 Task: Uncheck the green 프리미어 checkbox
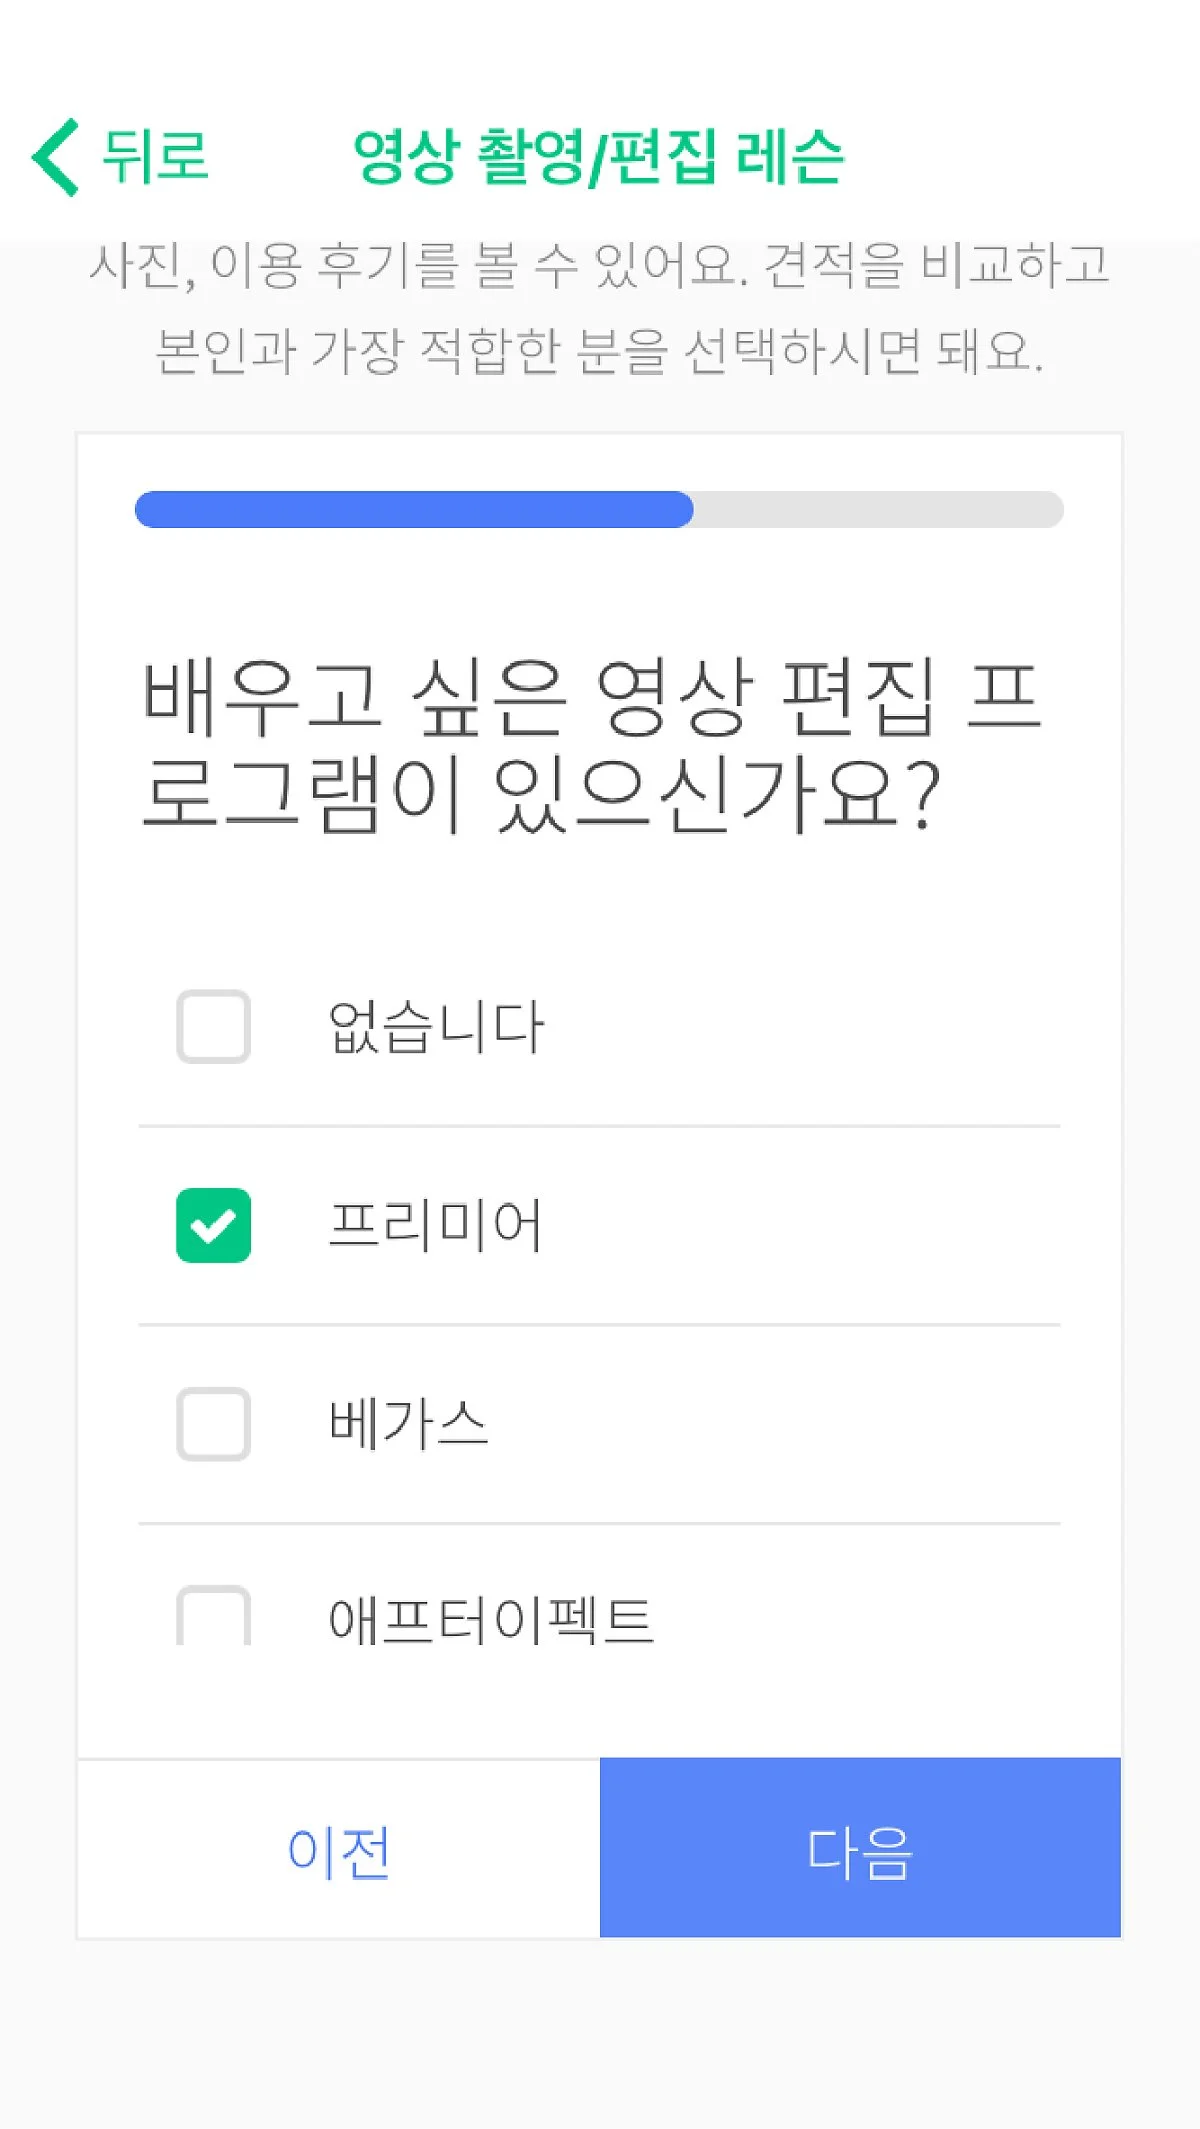click(213, 1225)
